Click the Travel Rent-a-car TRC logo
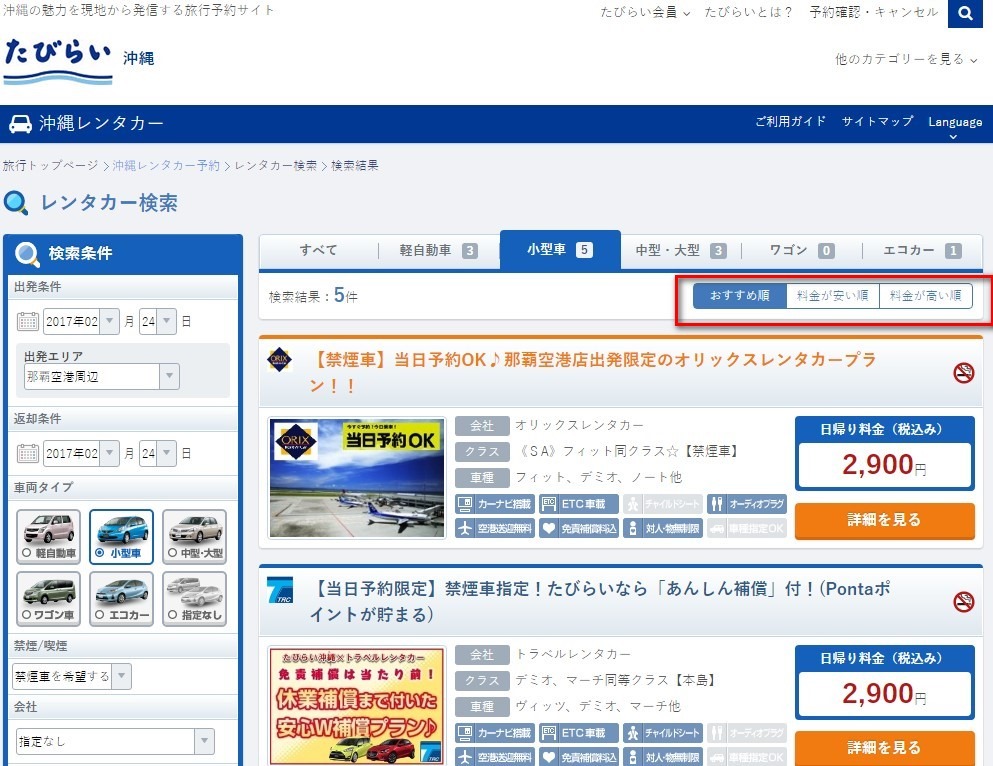 [281, 590]
